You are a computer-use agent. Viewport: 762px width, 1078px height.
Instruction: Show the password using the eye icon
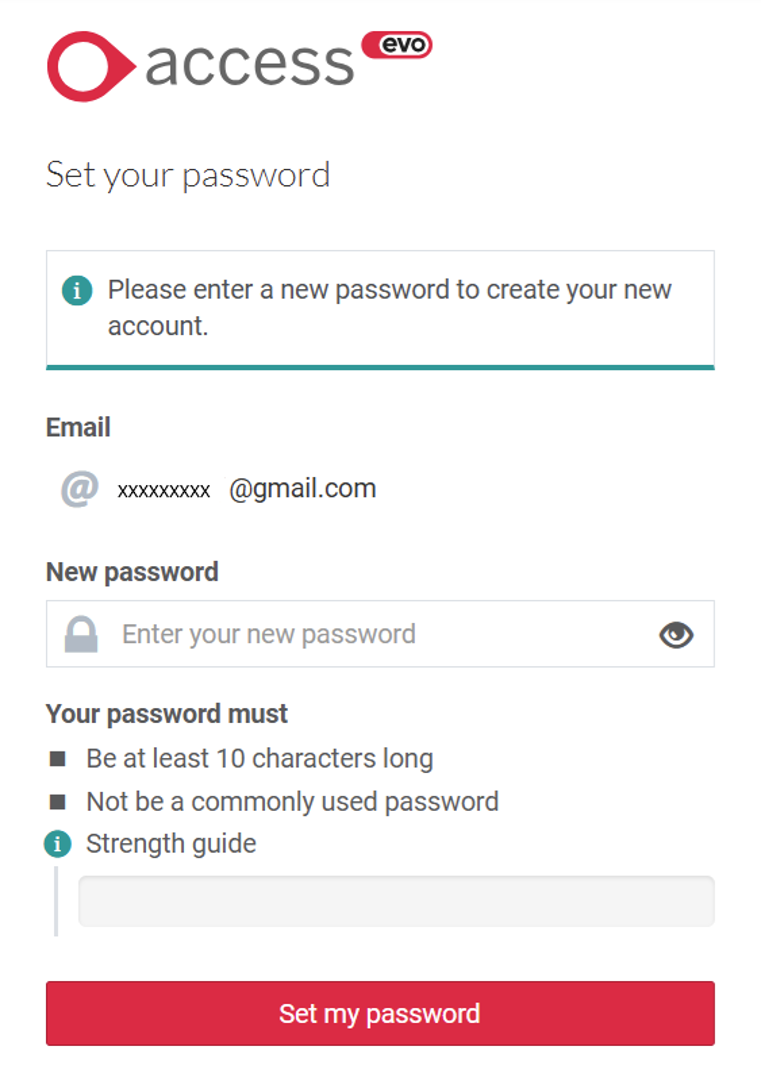point(677,634)
